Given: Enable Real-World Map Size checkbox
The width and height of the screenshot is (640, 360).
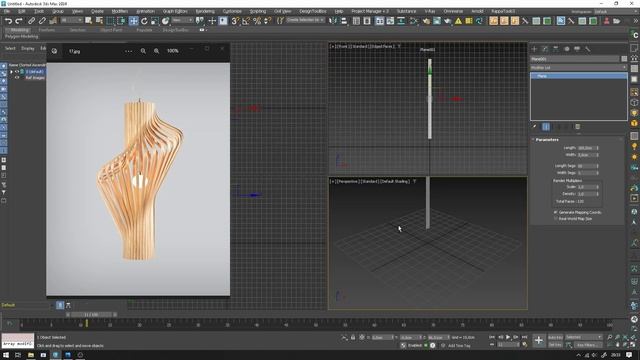Looking at the screenshot, I should (x=556, y=219).
